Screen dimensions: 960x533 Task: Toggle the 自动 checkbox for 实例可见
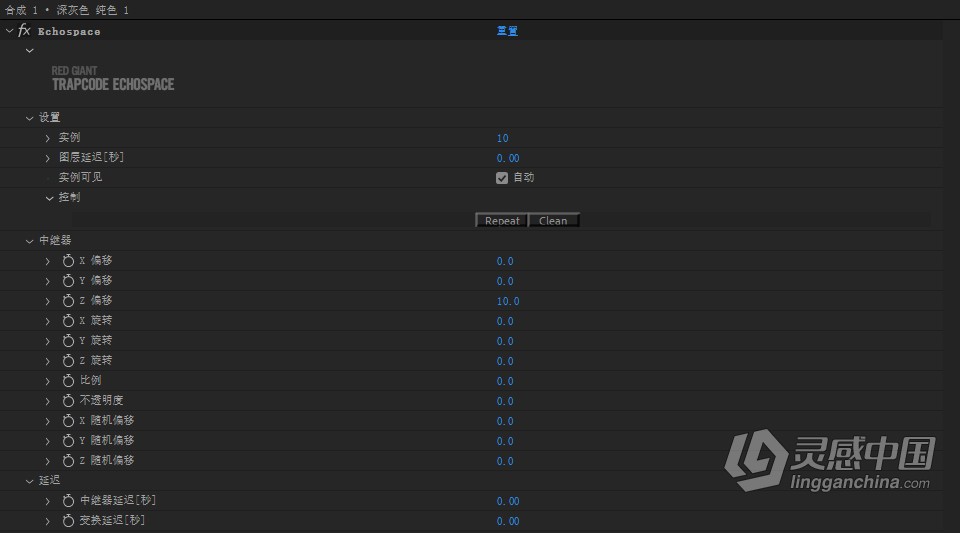(502, 177)
